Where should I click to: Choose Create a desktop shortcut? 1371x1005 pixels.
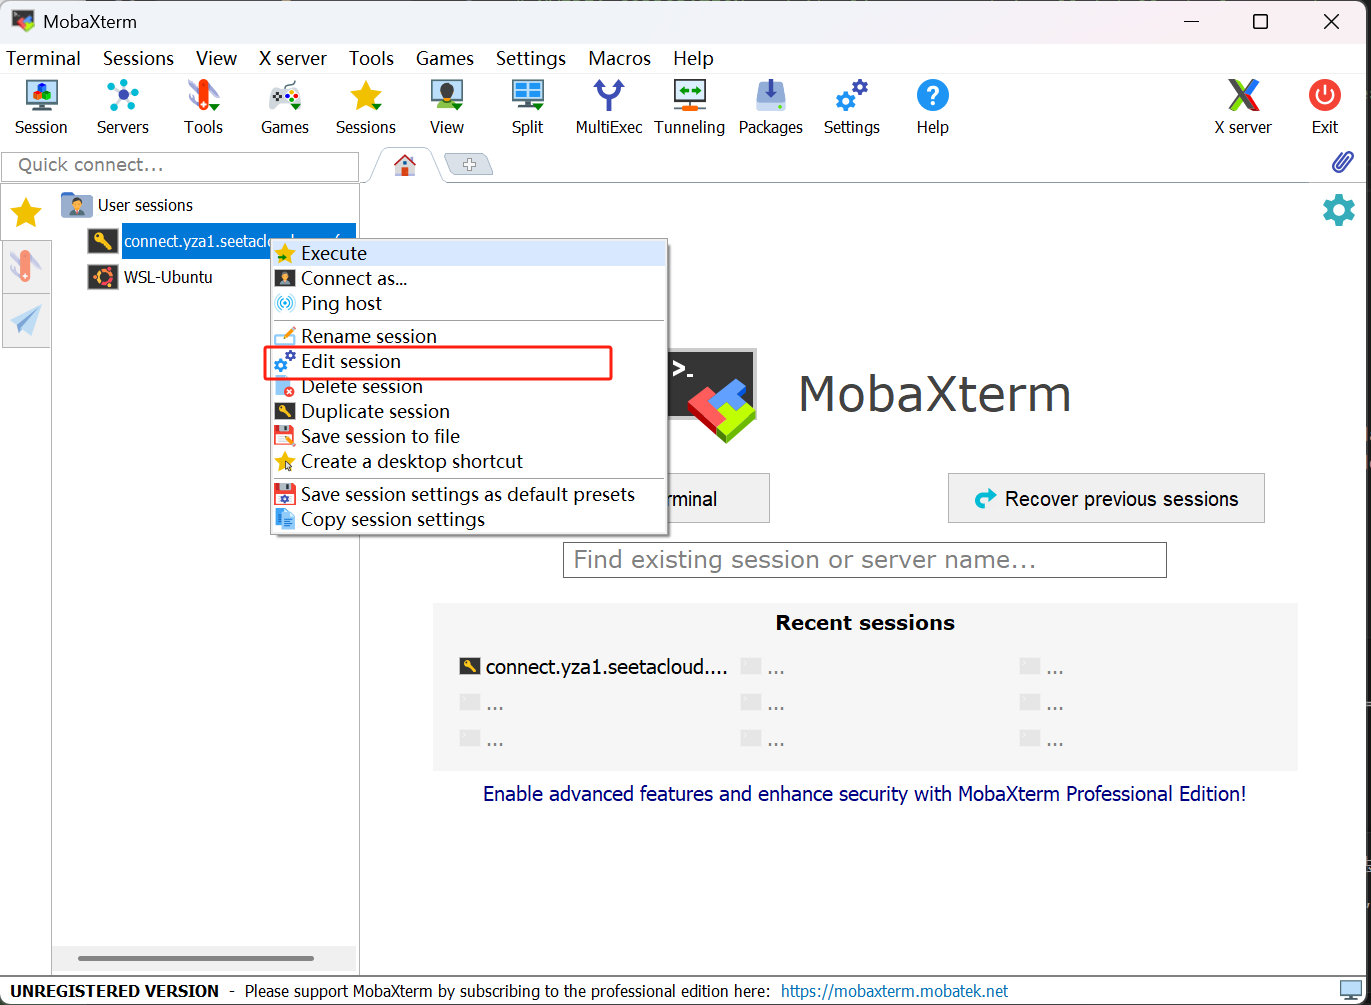(469, 462)
